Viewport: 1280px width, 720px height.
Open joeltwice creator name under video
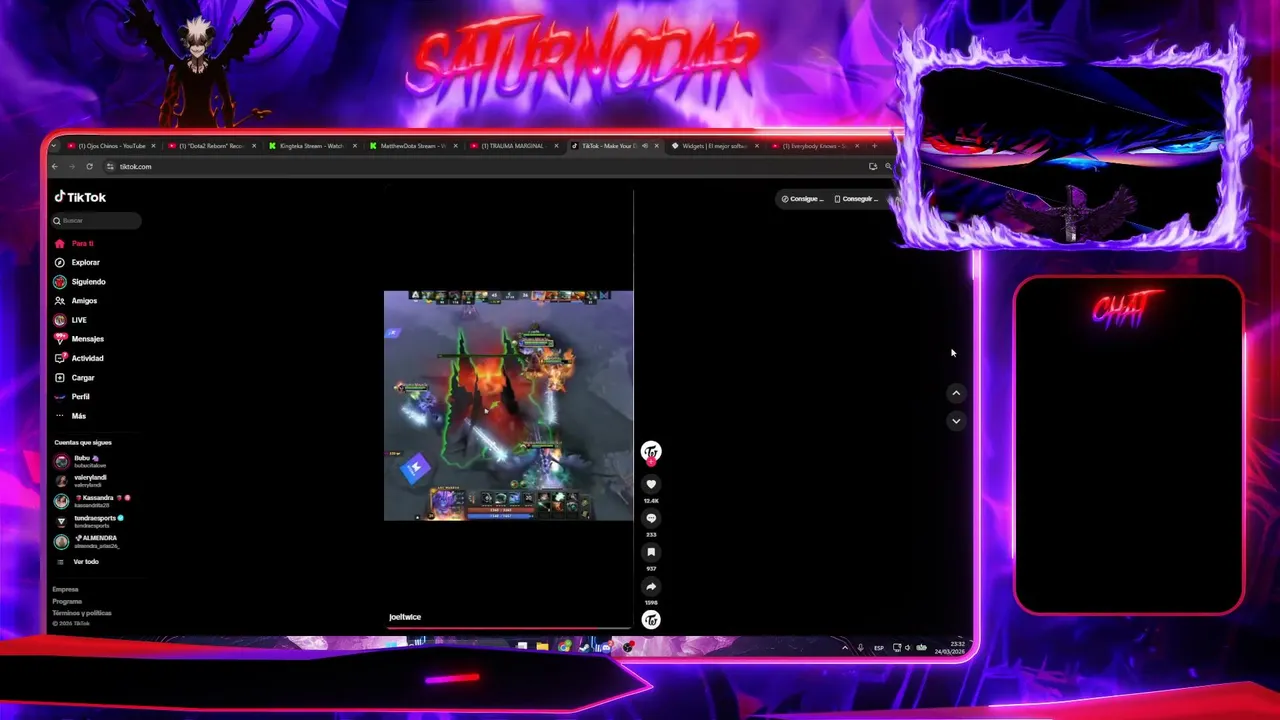coord(405,617)
